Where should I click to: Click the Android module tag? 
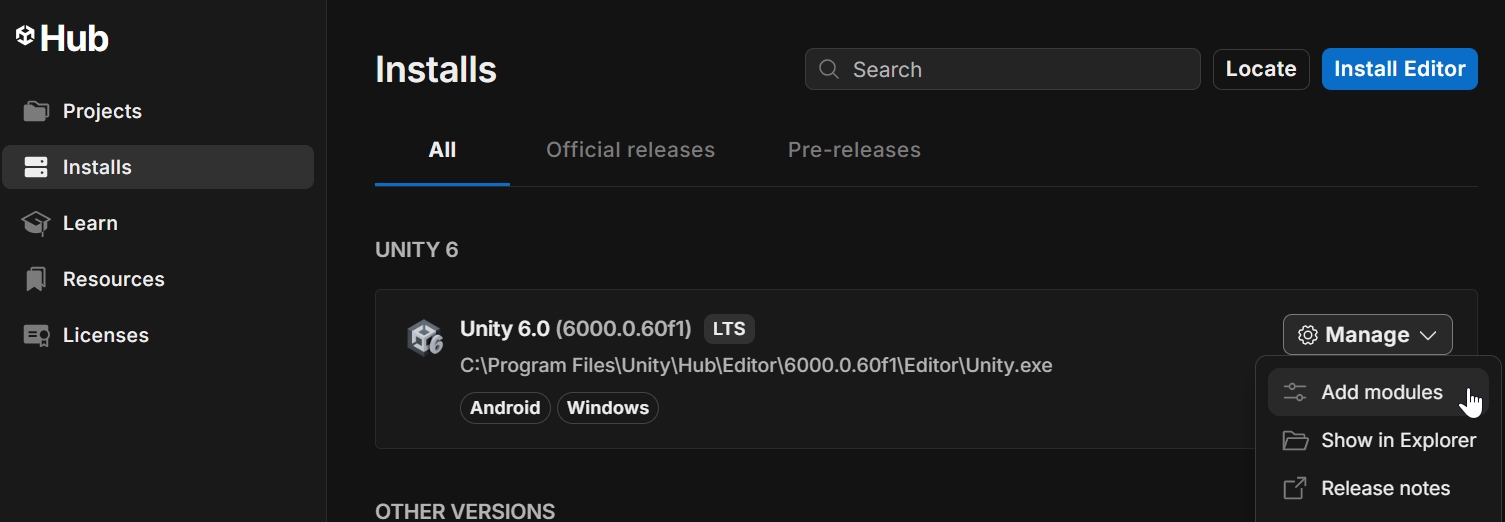(x=505, y=408)
